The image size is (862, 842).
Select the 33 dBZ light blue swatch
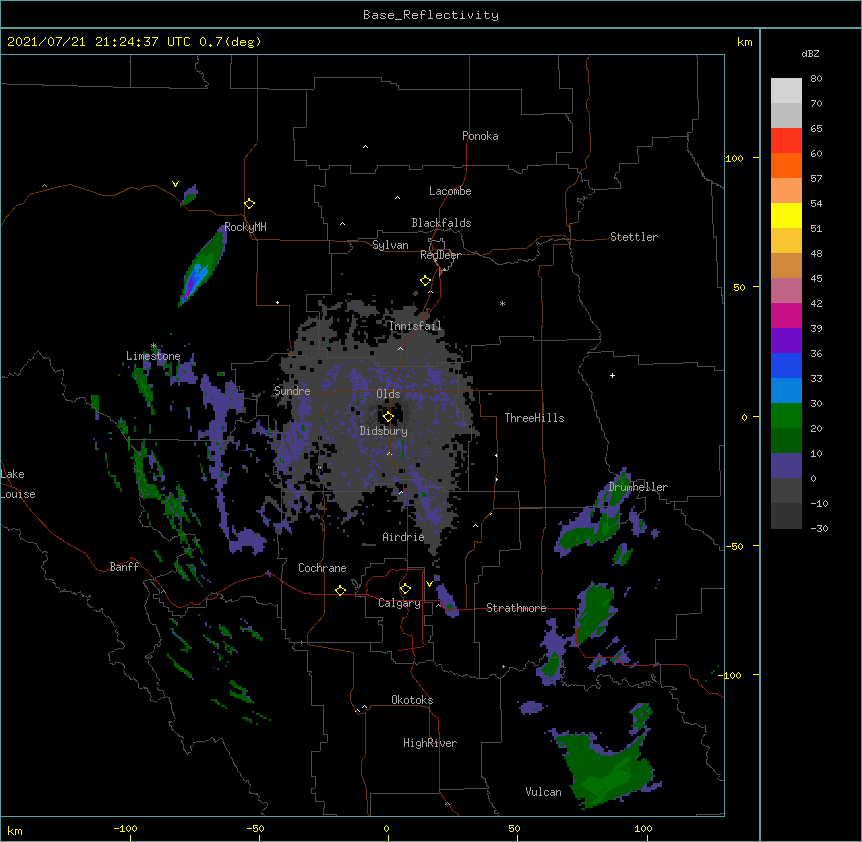click(786, 390)
